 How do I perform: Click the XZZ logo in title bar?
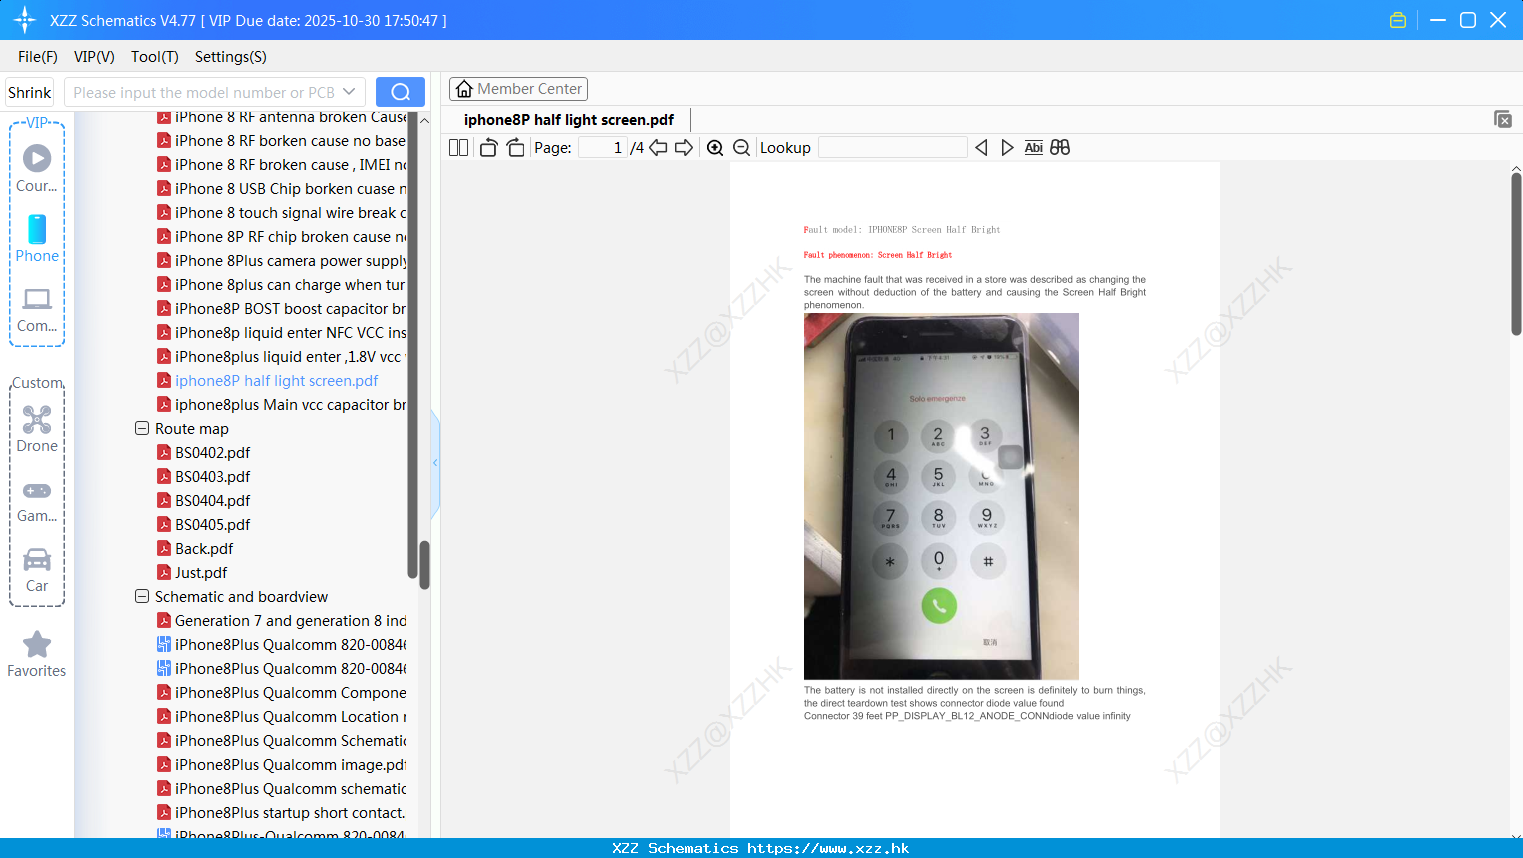point(25,20)
